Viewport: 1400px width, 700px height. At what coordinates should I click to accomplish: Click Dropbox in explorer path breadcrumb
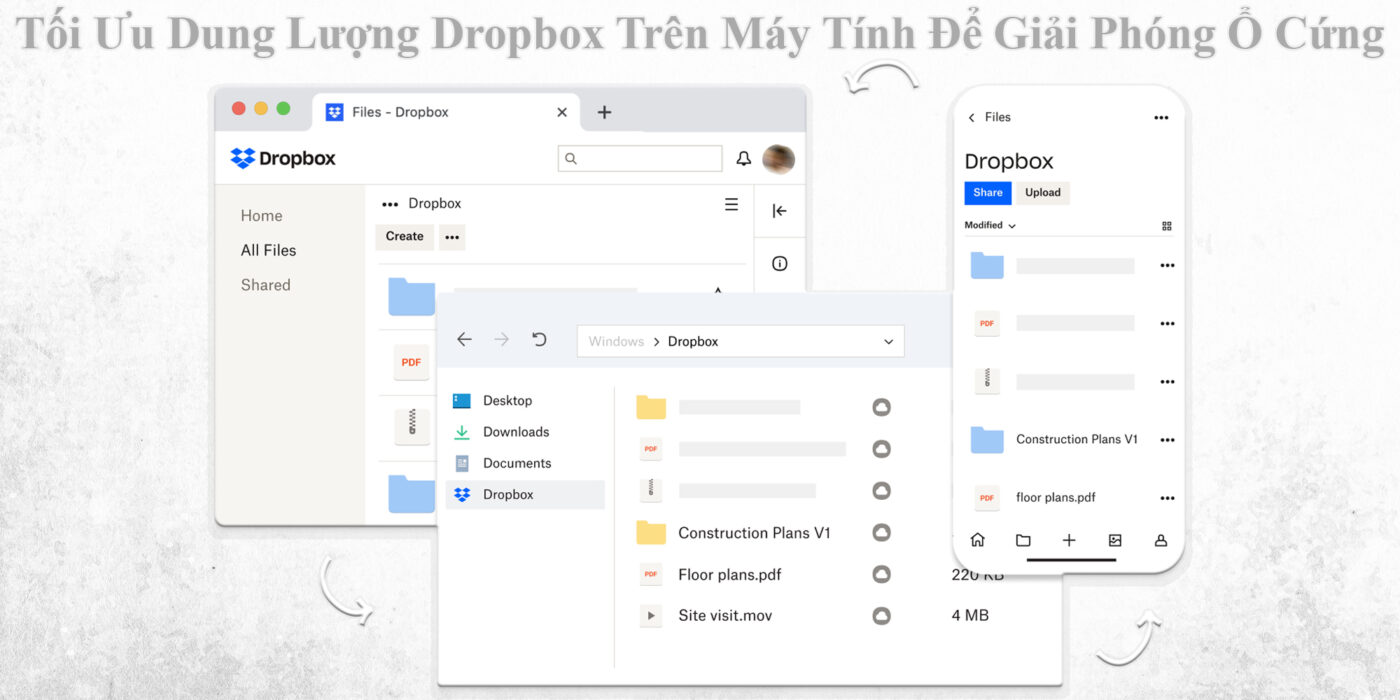point(693,341)
